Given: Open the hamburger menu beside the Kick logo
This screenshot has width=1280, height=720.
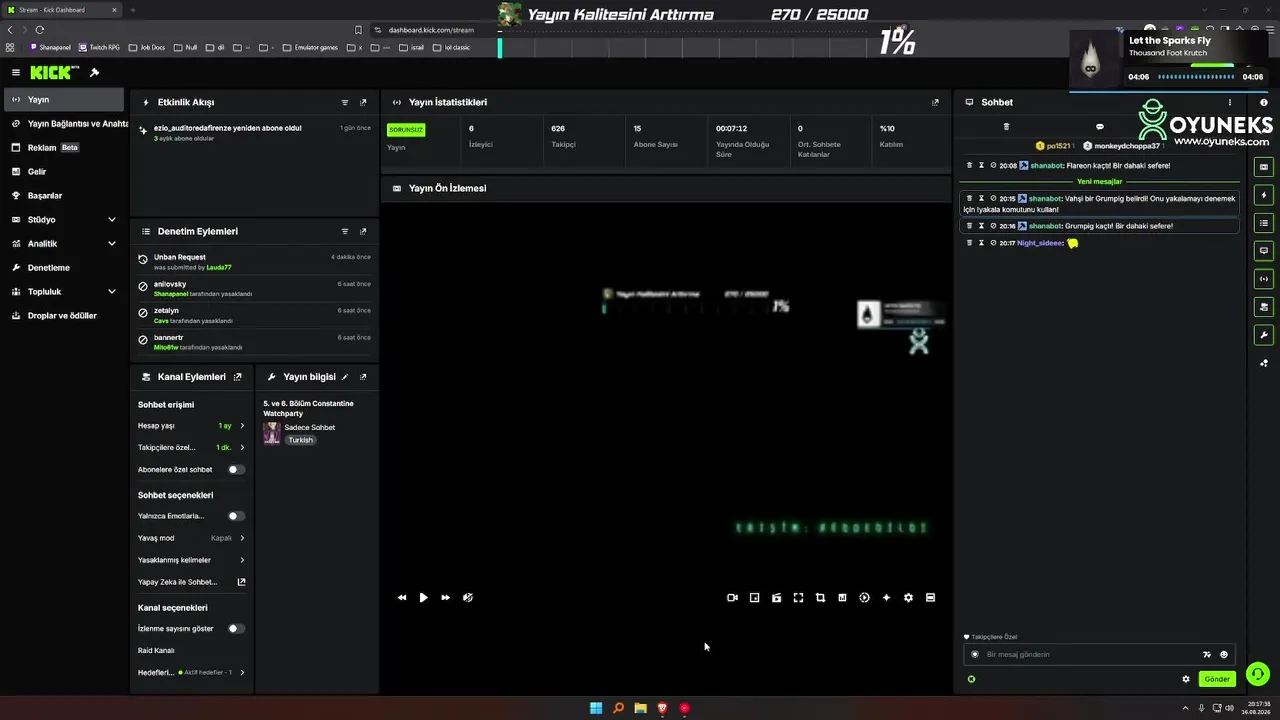Looking at the screenshot, I should tap(16, 73).
